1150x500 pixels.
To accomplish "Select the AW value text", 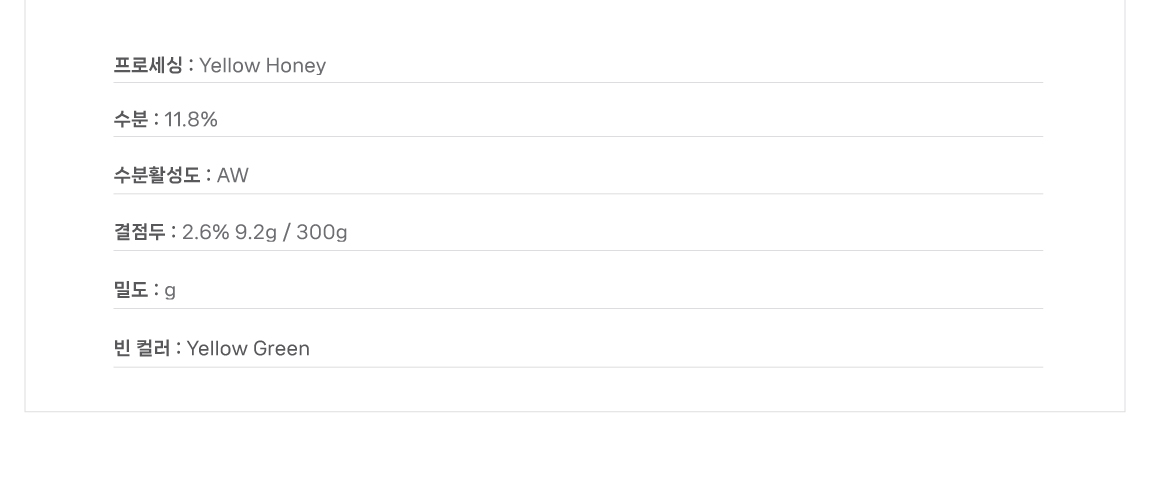I will (x=233, y=176).
